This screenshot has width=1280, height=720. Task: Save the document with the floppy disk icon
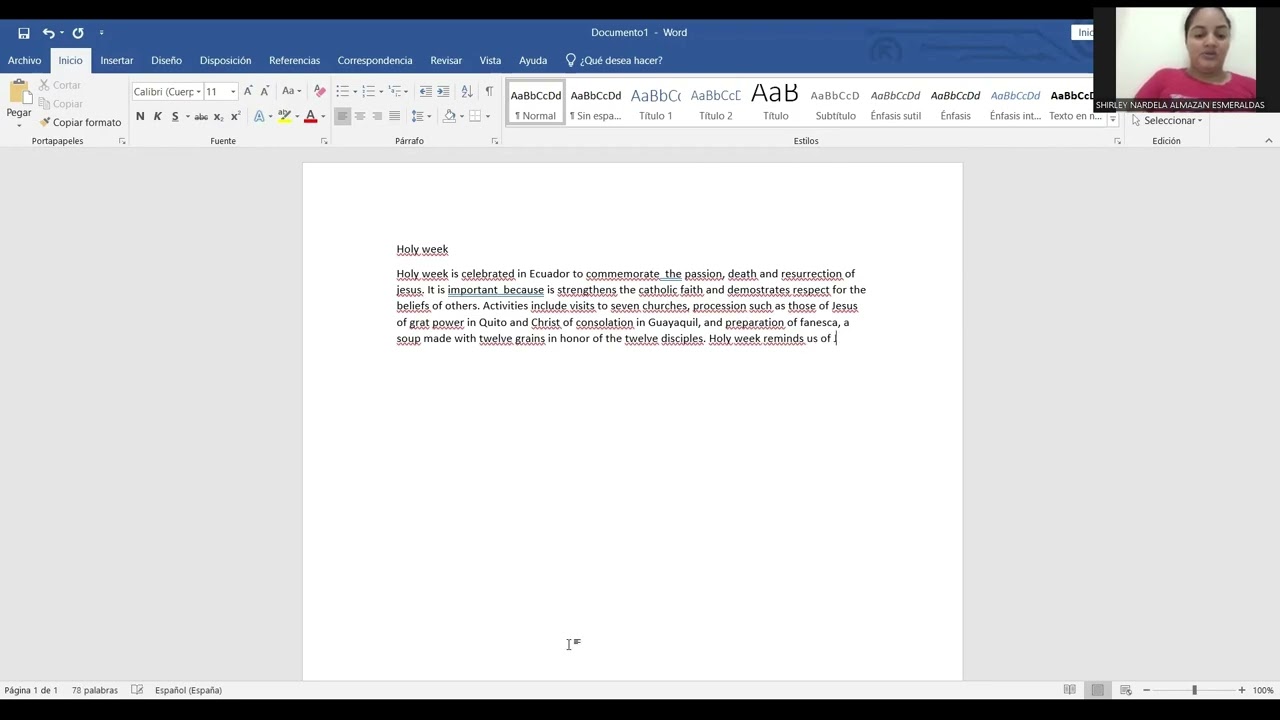[x=24, y=33]
